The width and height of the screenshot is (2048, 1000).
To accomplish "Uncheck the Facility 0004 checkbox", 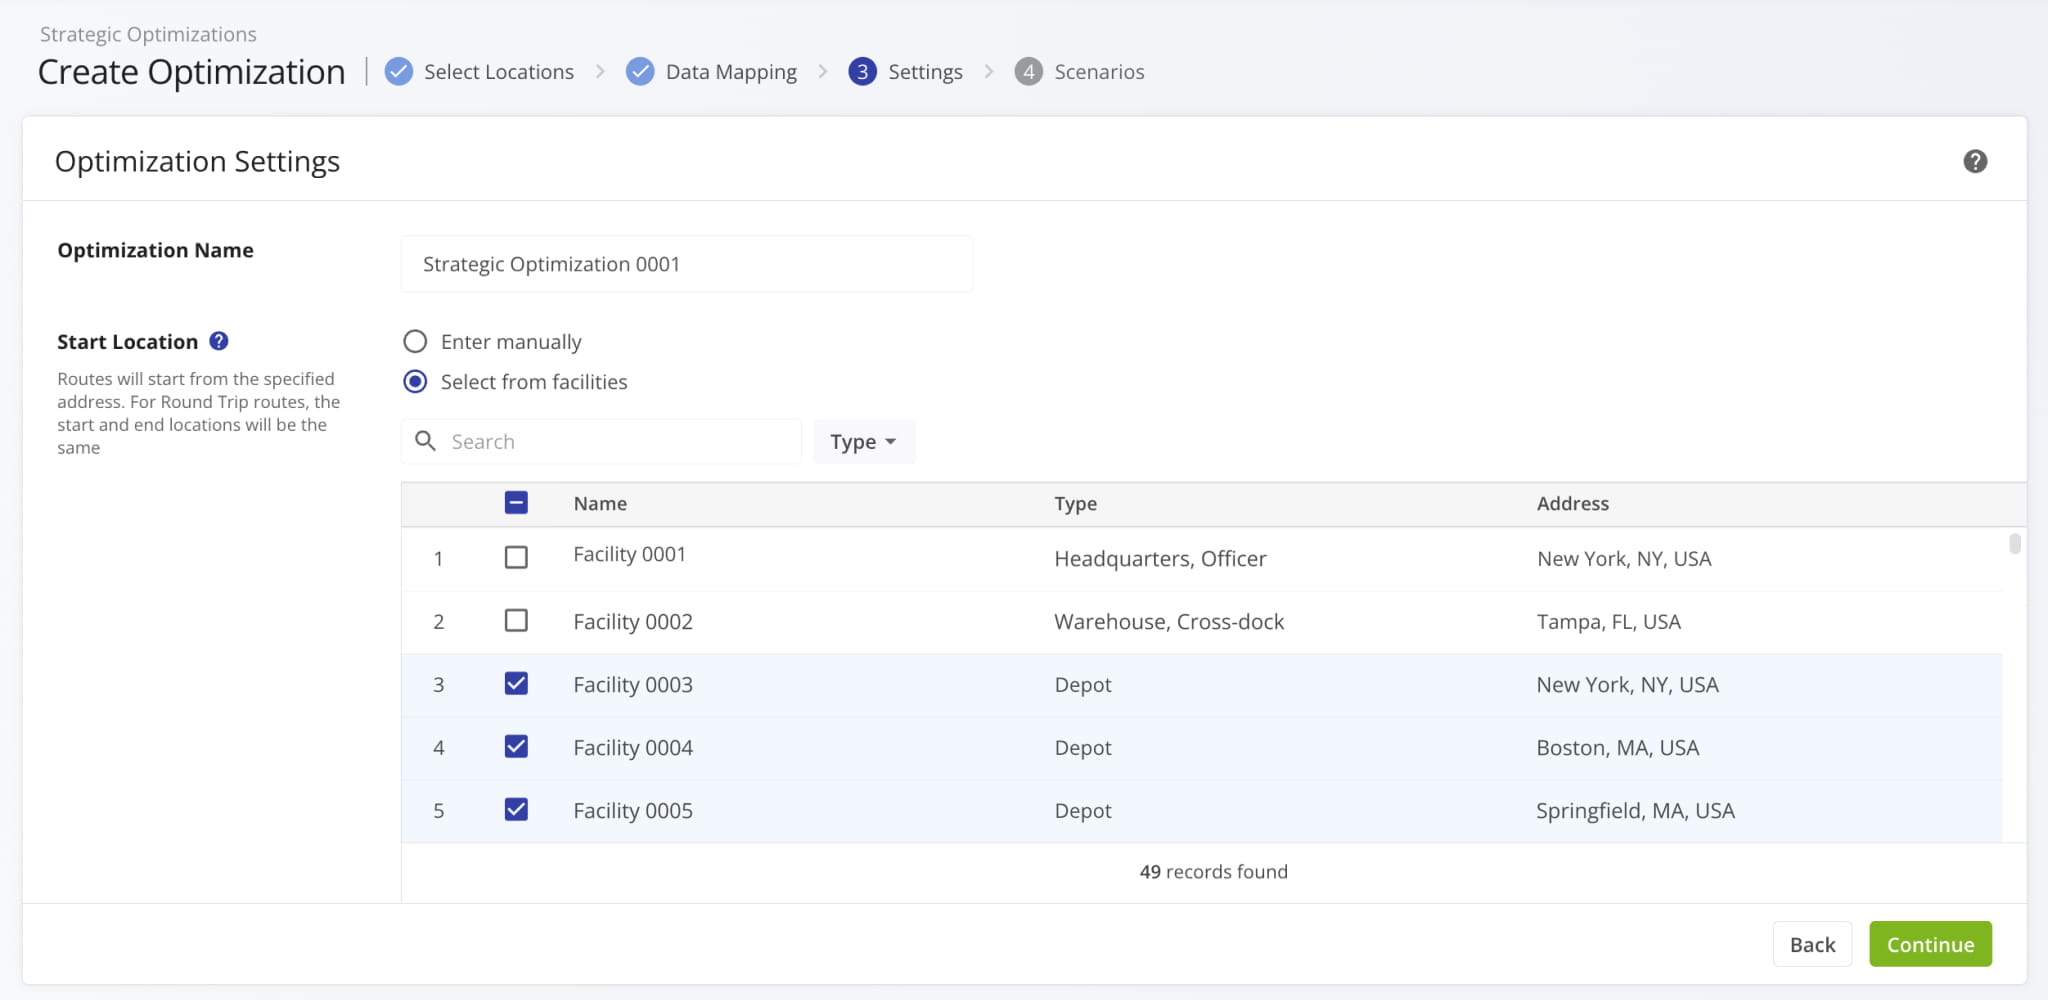I will (x=516, y=747).
